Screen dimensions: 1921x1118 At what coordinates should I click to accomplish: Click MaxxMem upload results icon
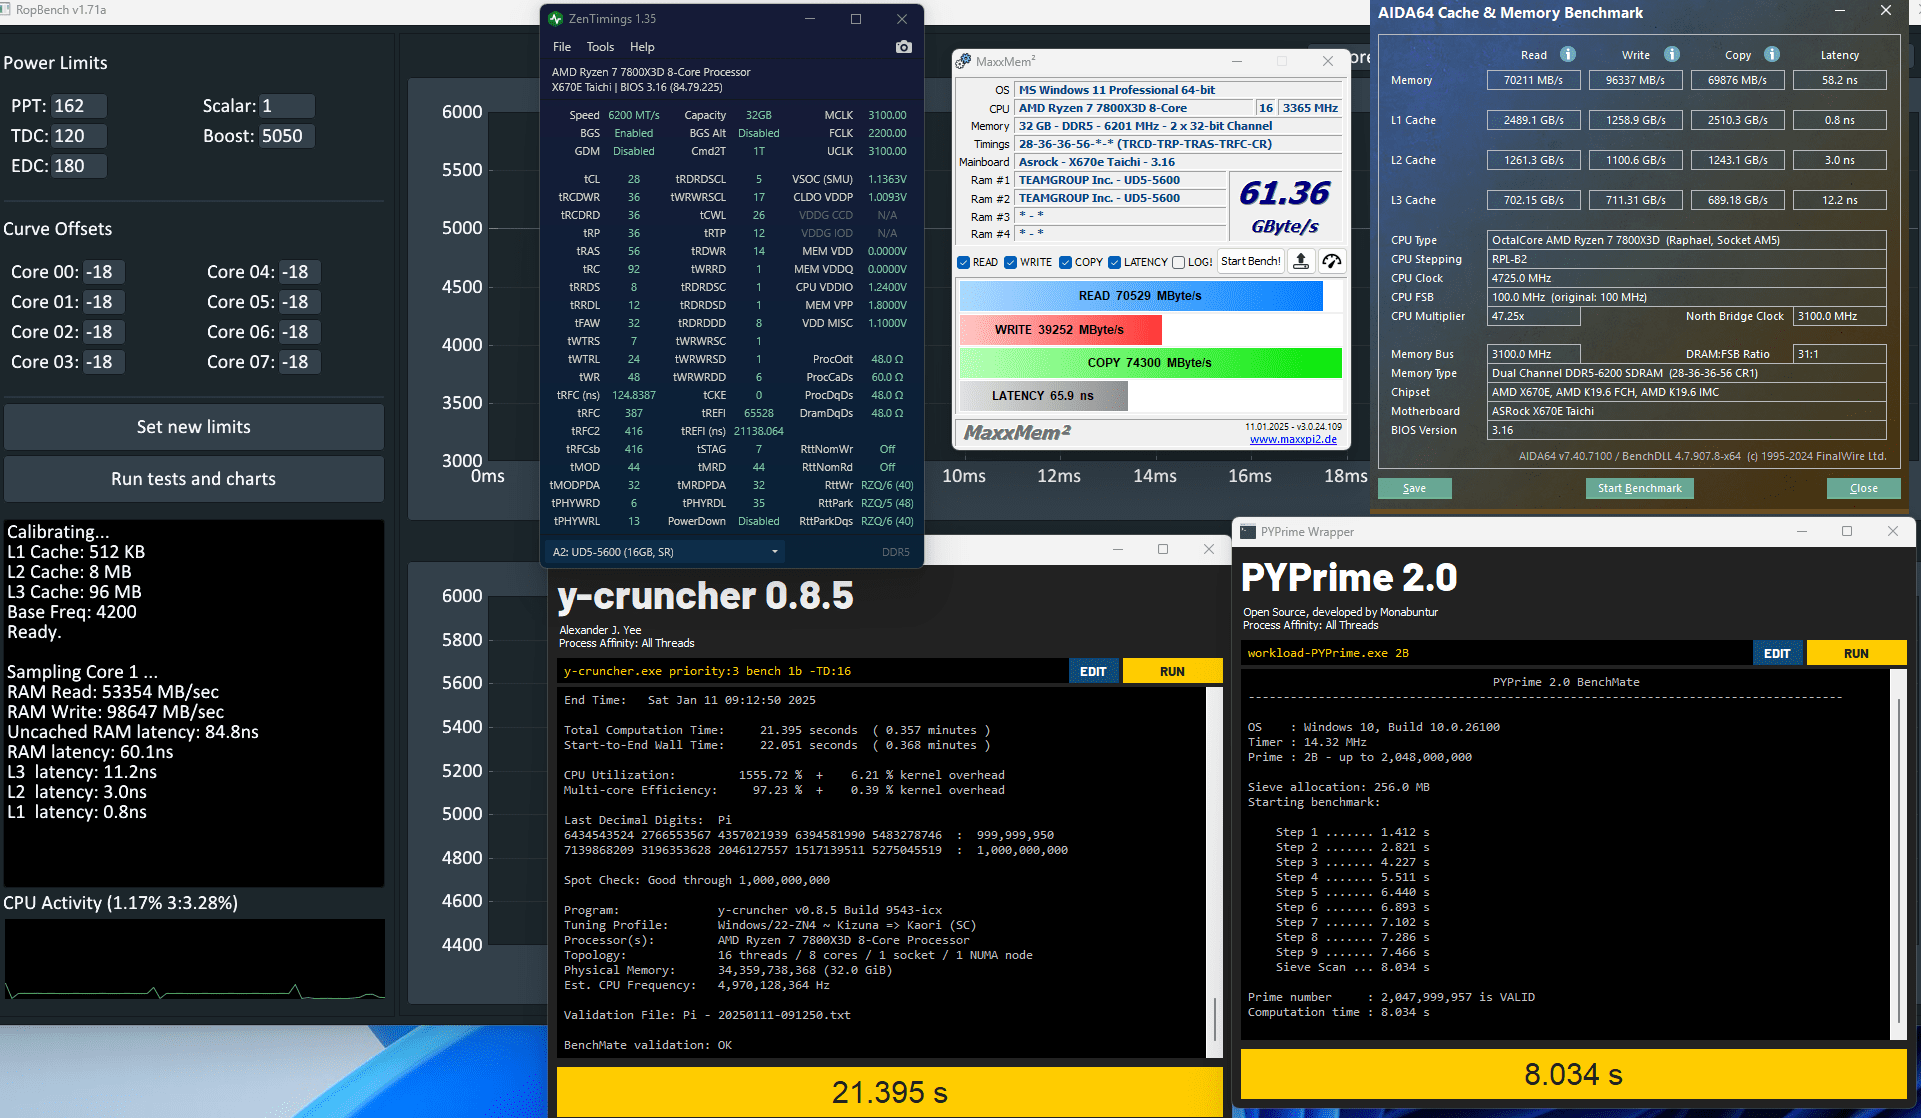1301,262
